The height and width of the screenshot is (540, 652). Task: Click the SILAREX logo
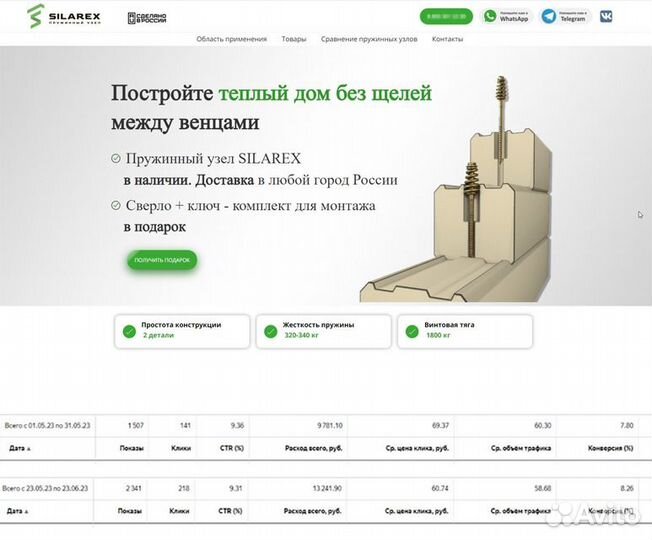pyautogui.click(x=64, y=17)
